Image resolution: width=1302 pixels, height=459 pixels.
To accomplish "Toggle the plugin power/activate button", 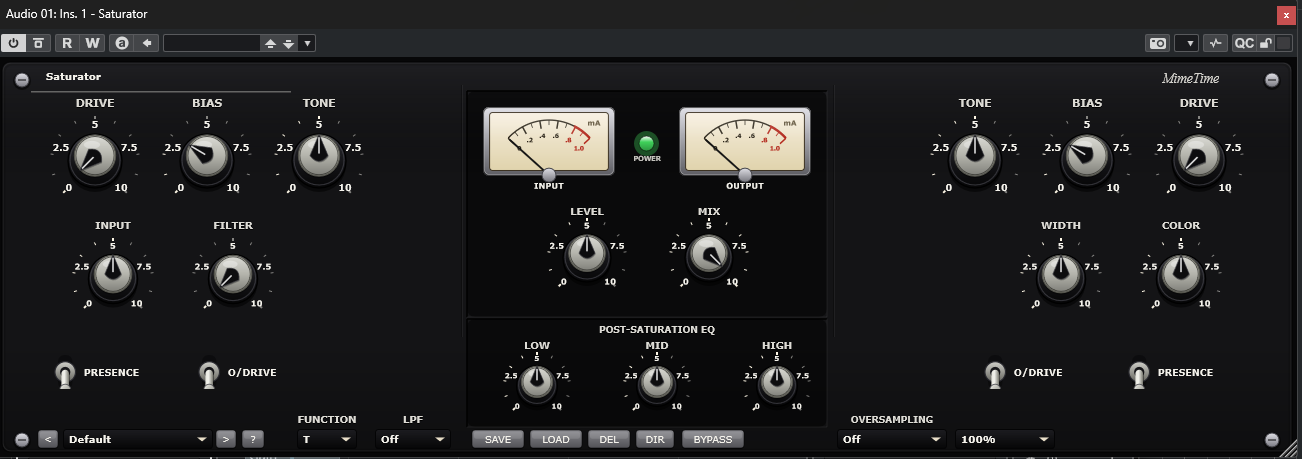I will (14, 43).
